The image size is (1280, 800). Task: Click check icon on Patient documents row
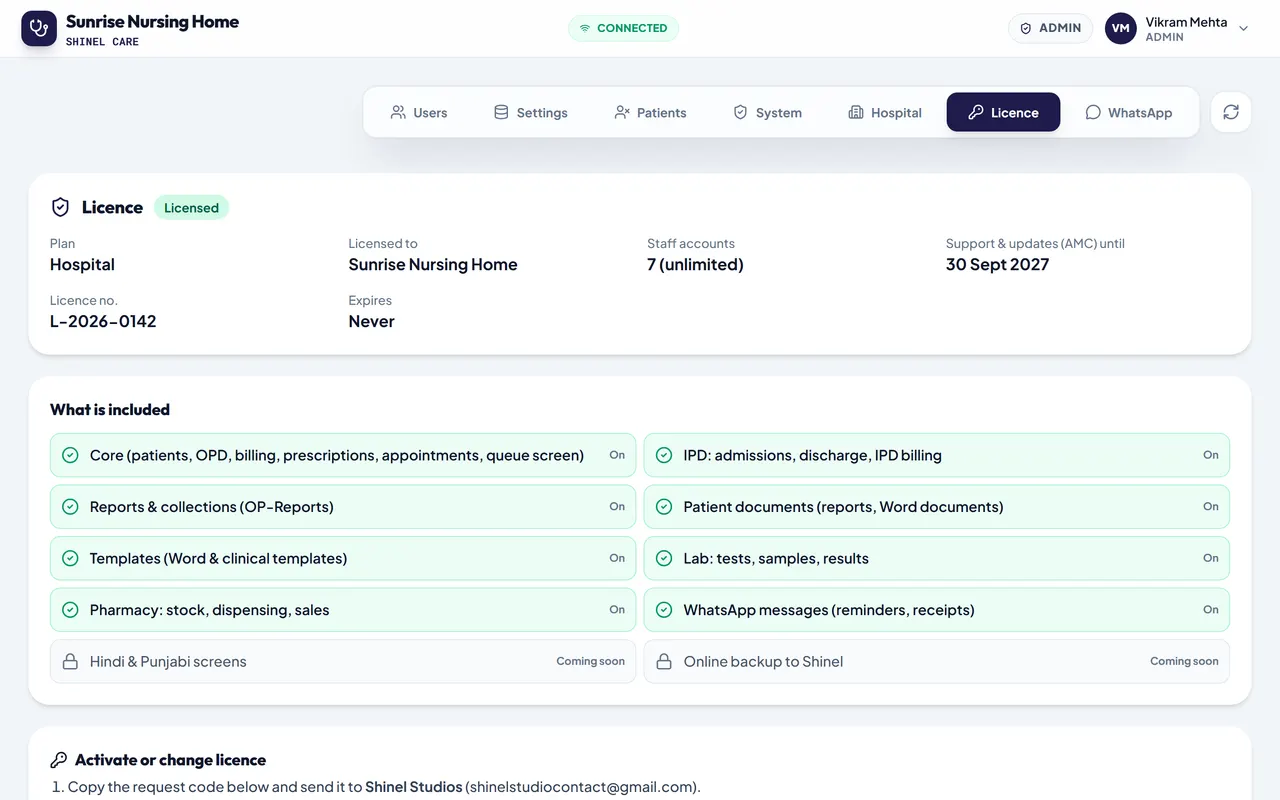coord(664,507)
